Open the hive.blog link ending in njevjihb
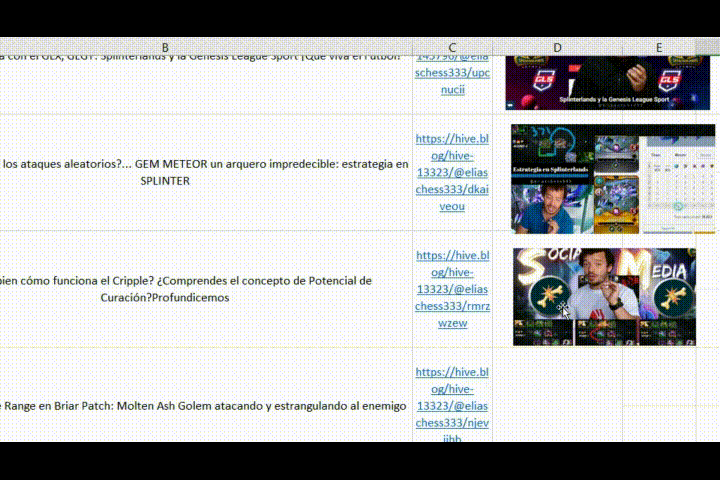 pos(452,405)
